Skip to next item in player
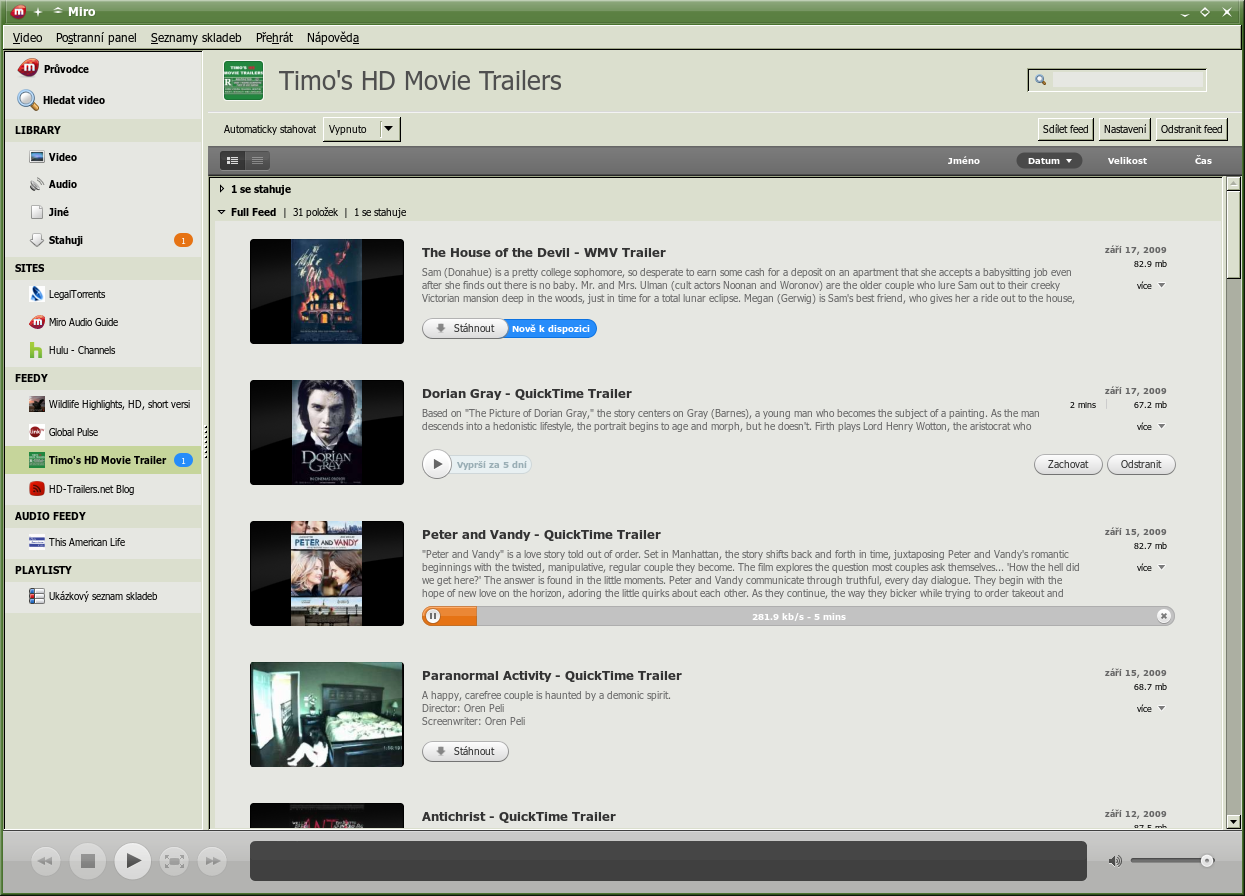Screen dimensions: 1245x896 coord(212,860)
